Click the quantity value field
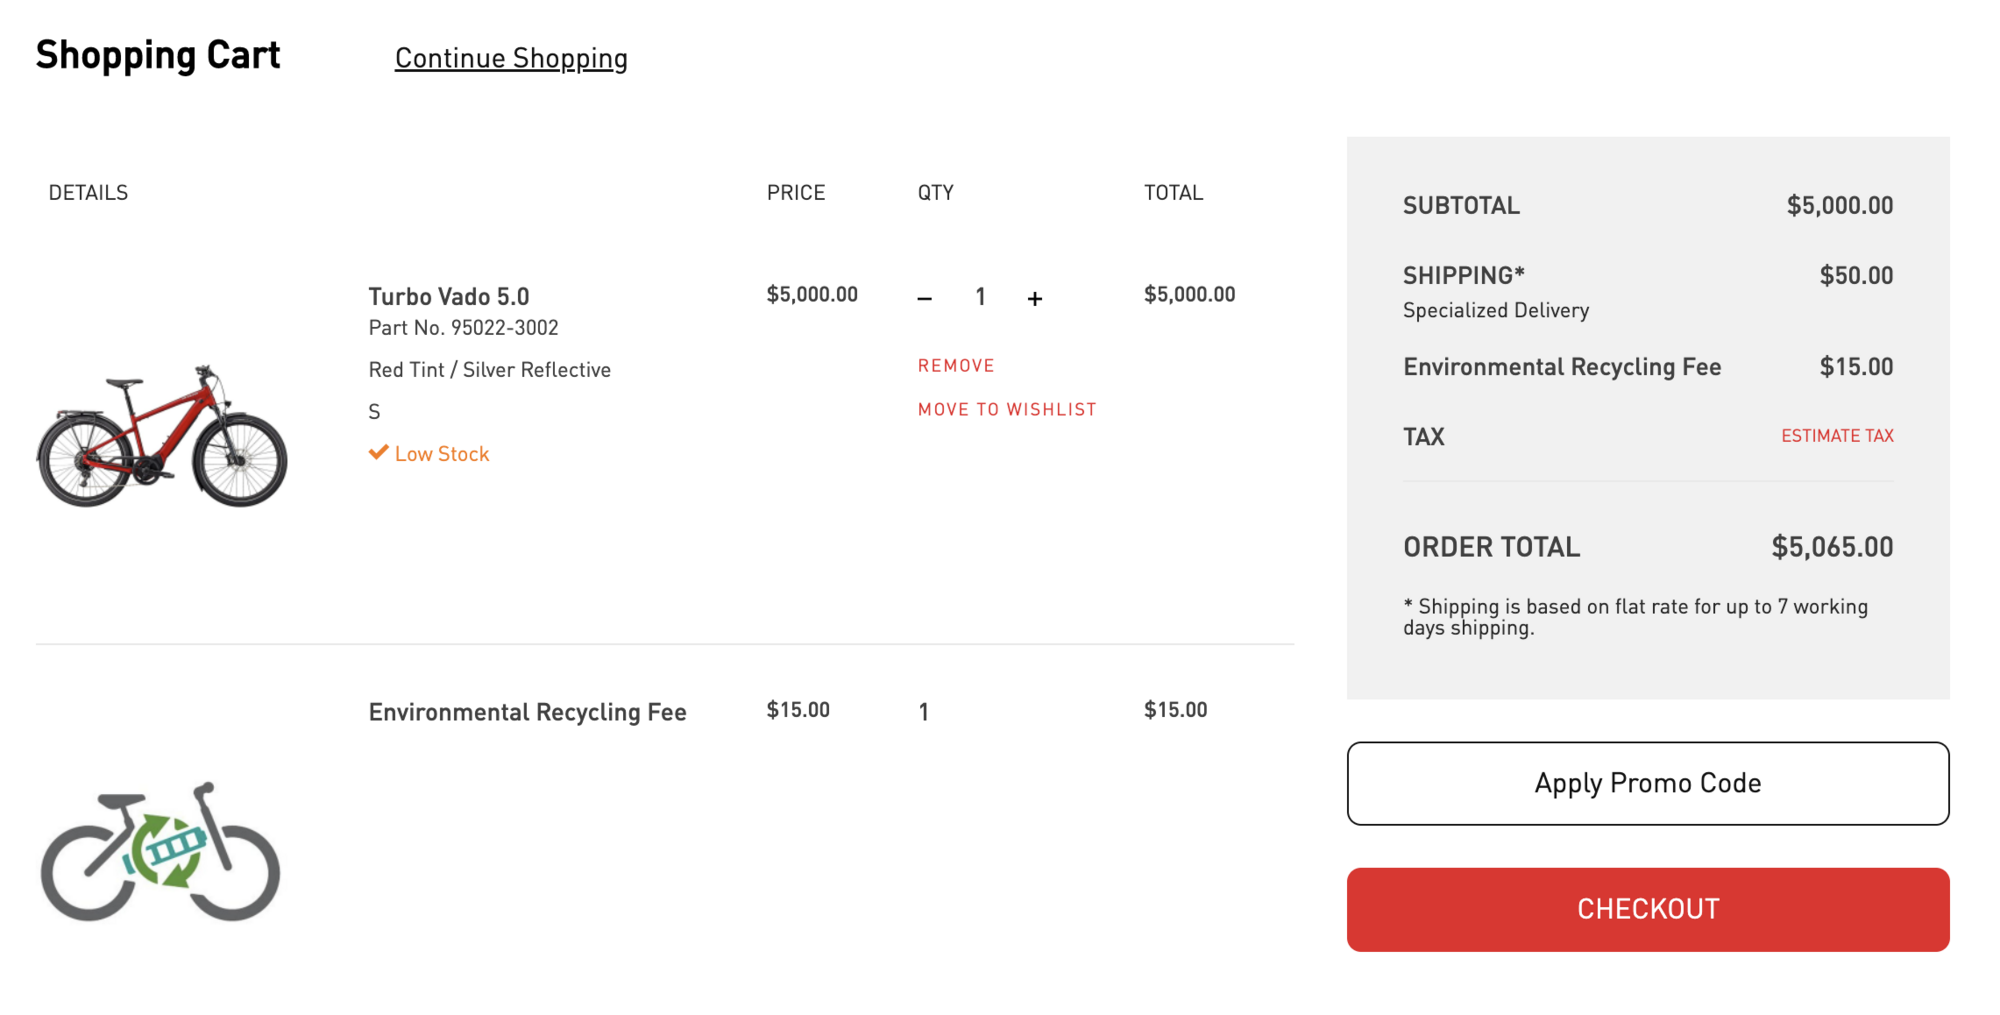The width and height of the screenshot is (2000, 1015). [981, 297]
